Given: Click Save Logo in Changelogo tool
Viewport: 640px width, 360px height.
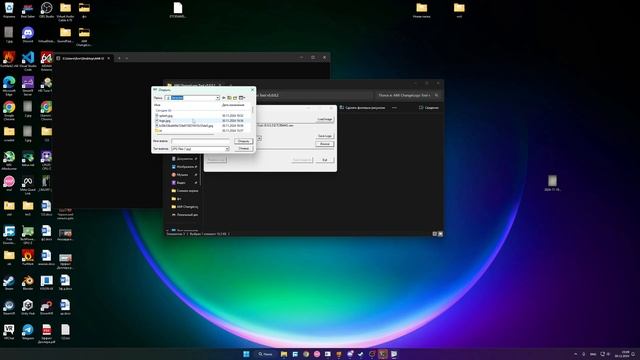Looking at the screenshot, I should click(325, 136).
